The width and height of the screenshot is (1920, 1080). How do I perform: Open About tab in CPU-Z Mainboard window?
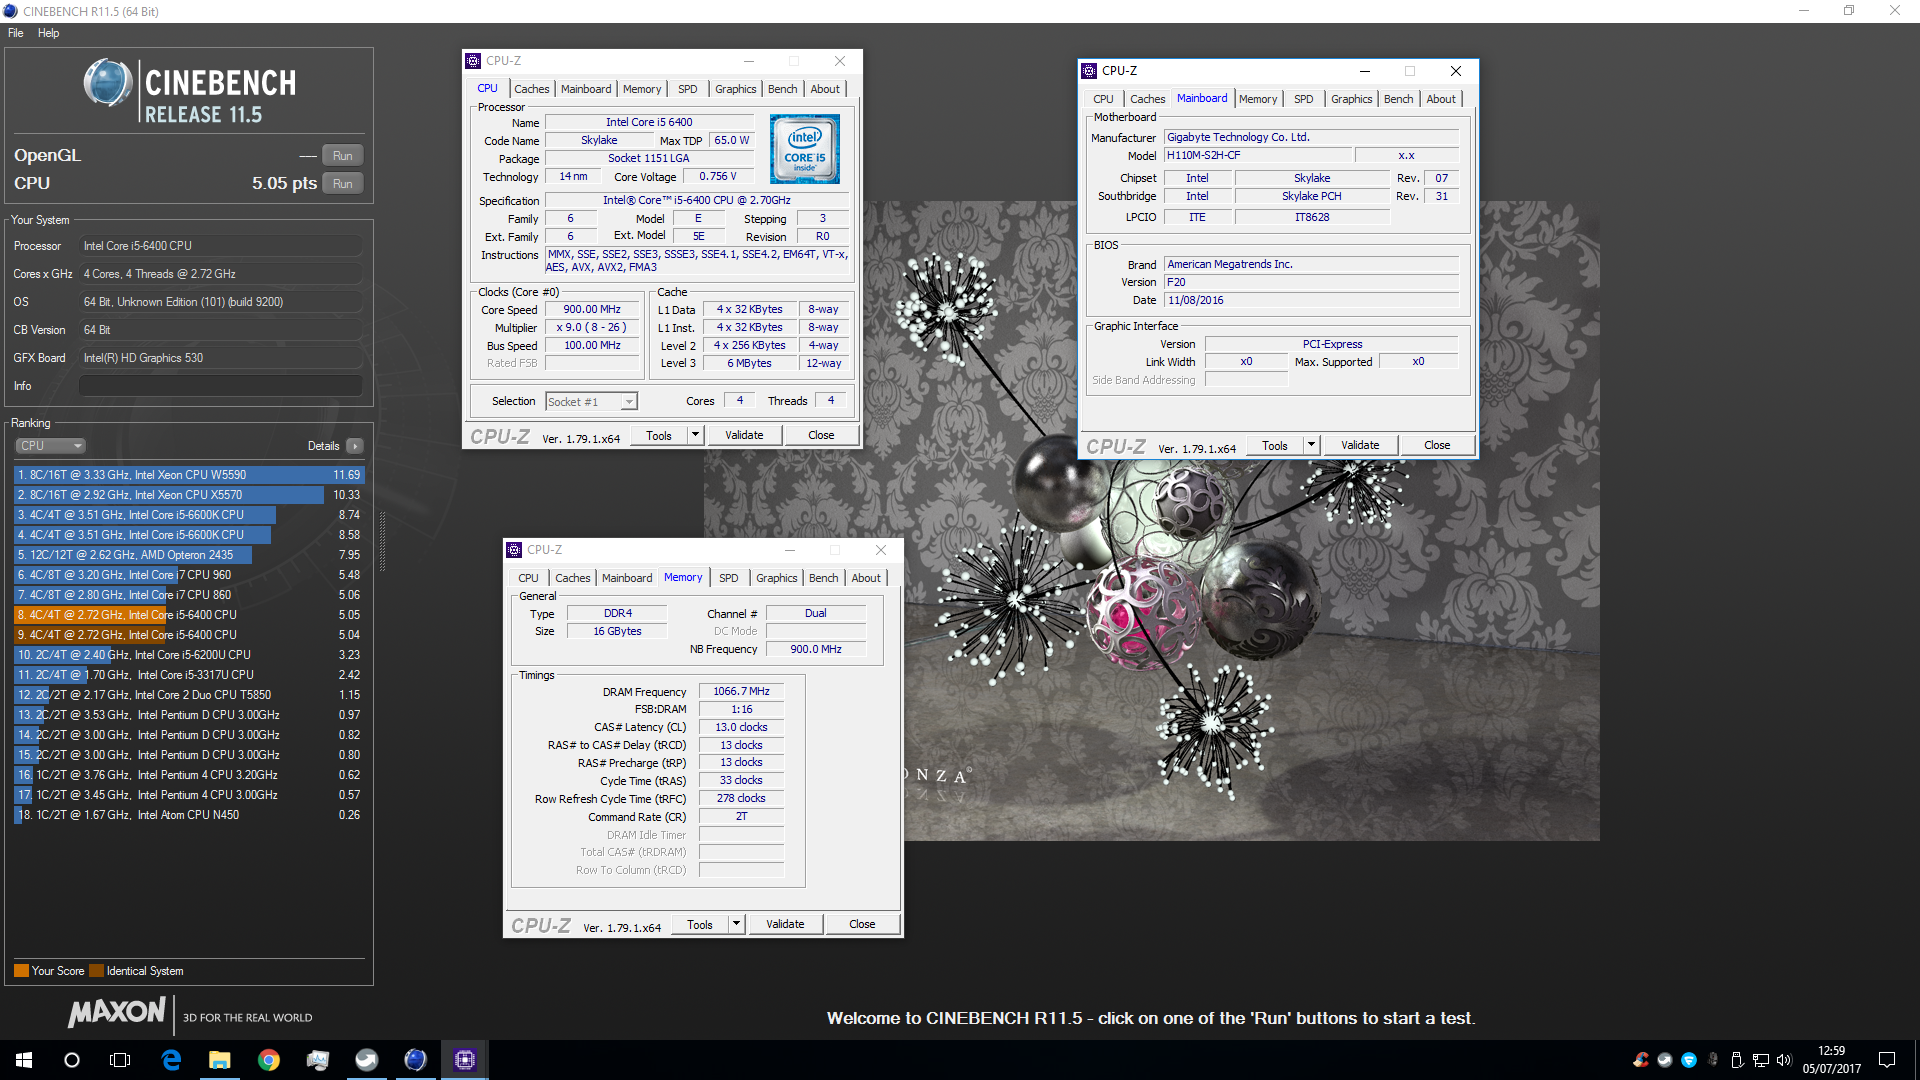tap(1441, 99)
